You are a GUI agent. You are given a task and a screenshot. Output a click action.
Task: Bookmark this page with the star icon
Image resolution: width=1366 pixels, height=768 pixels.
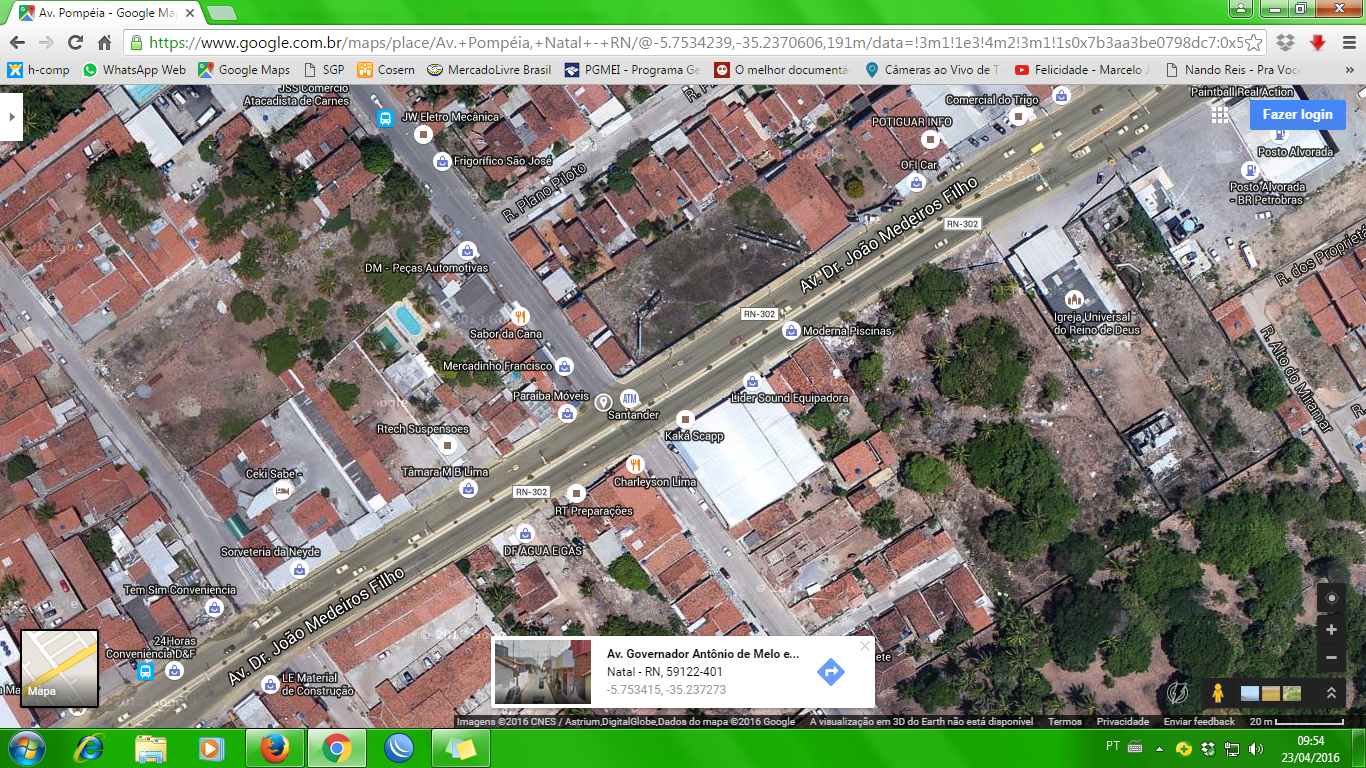(x=1254, y=43)
